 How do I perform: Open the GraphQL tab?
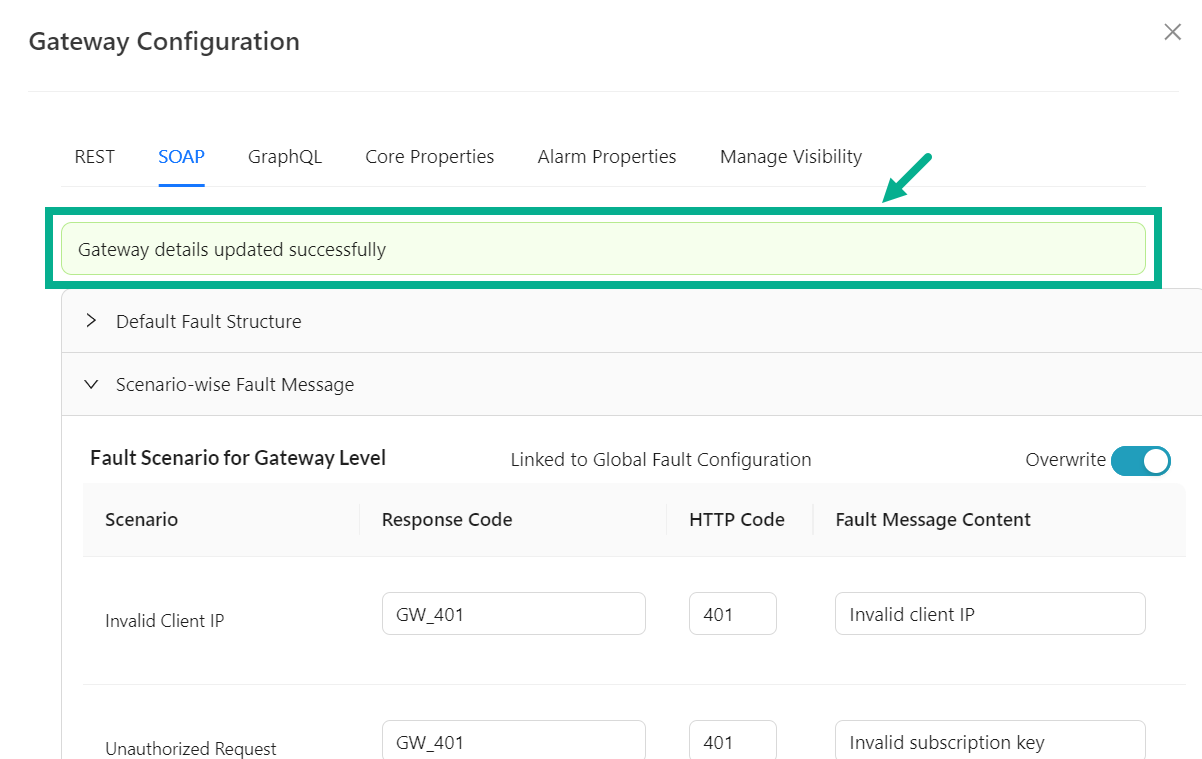click(x=285, y=157)
